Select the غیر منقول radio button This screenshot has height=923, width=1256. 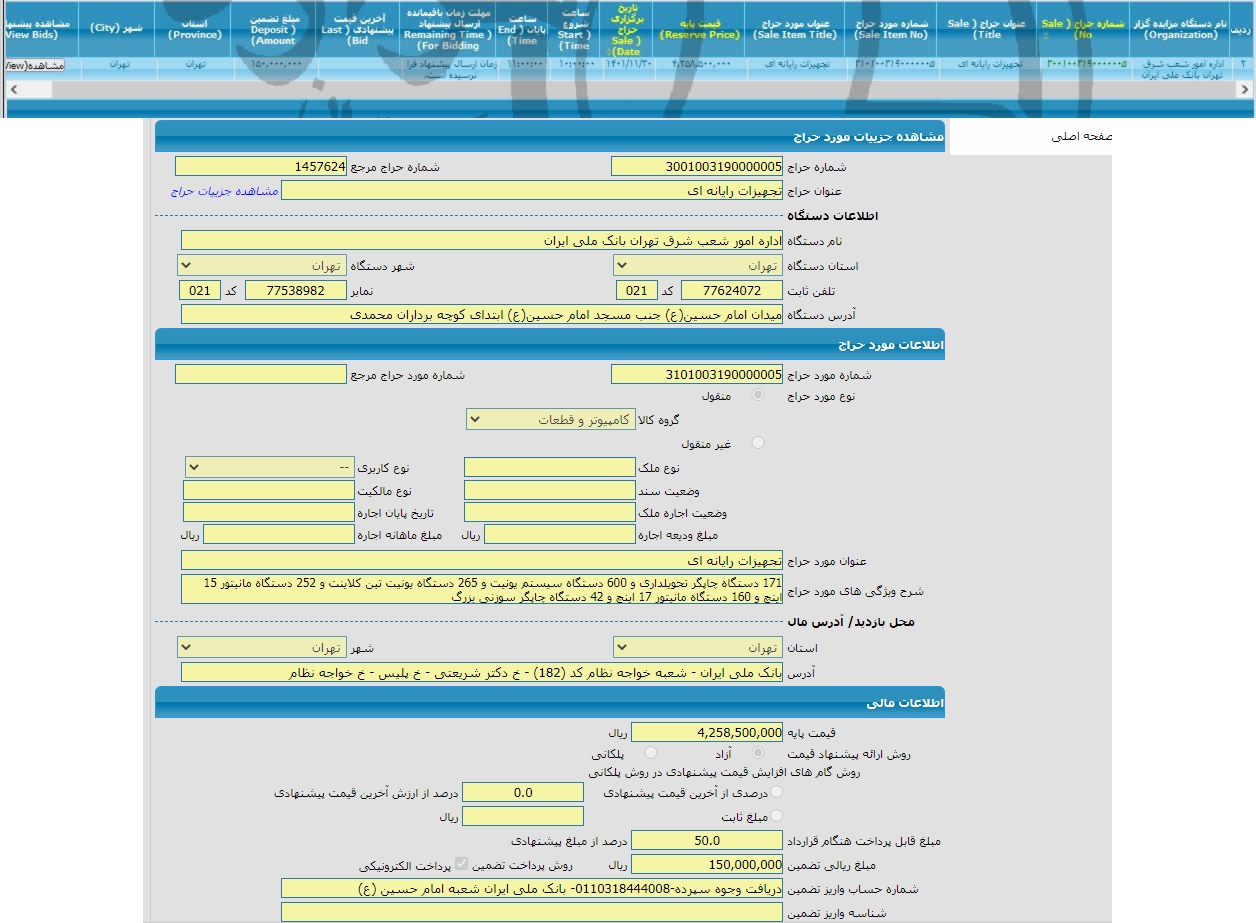(x=759, y=443)
